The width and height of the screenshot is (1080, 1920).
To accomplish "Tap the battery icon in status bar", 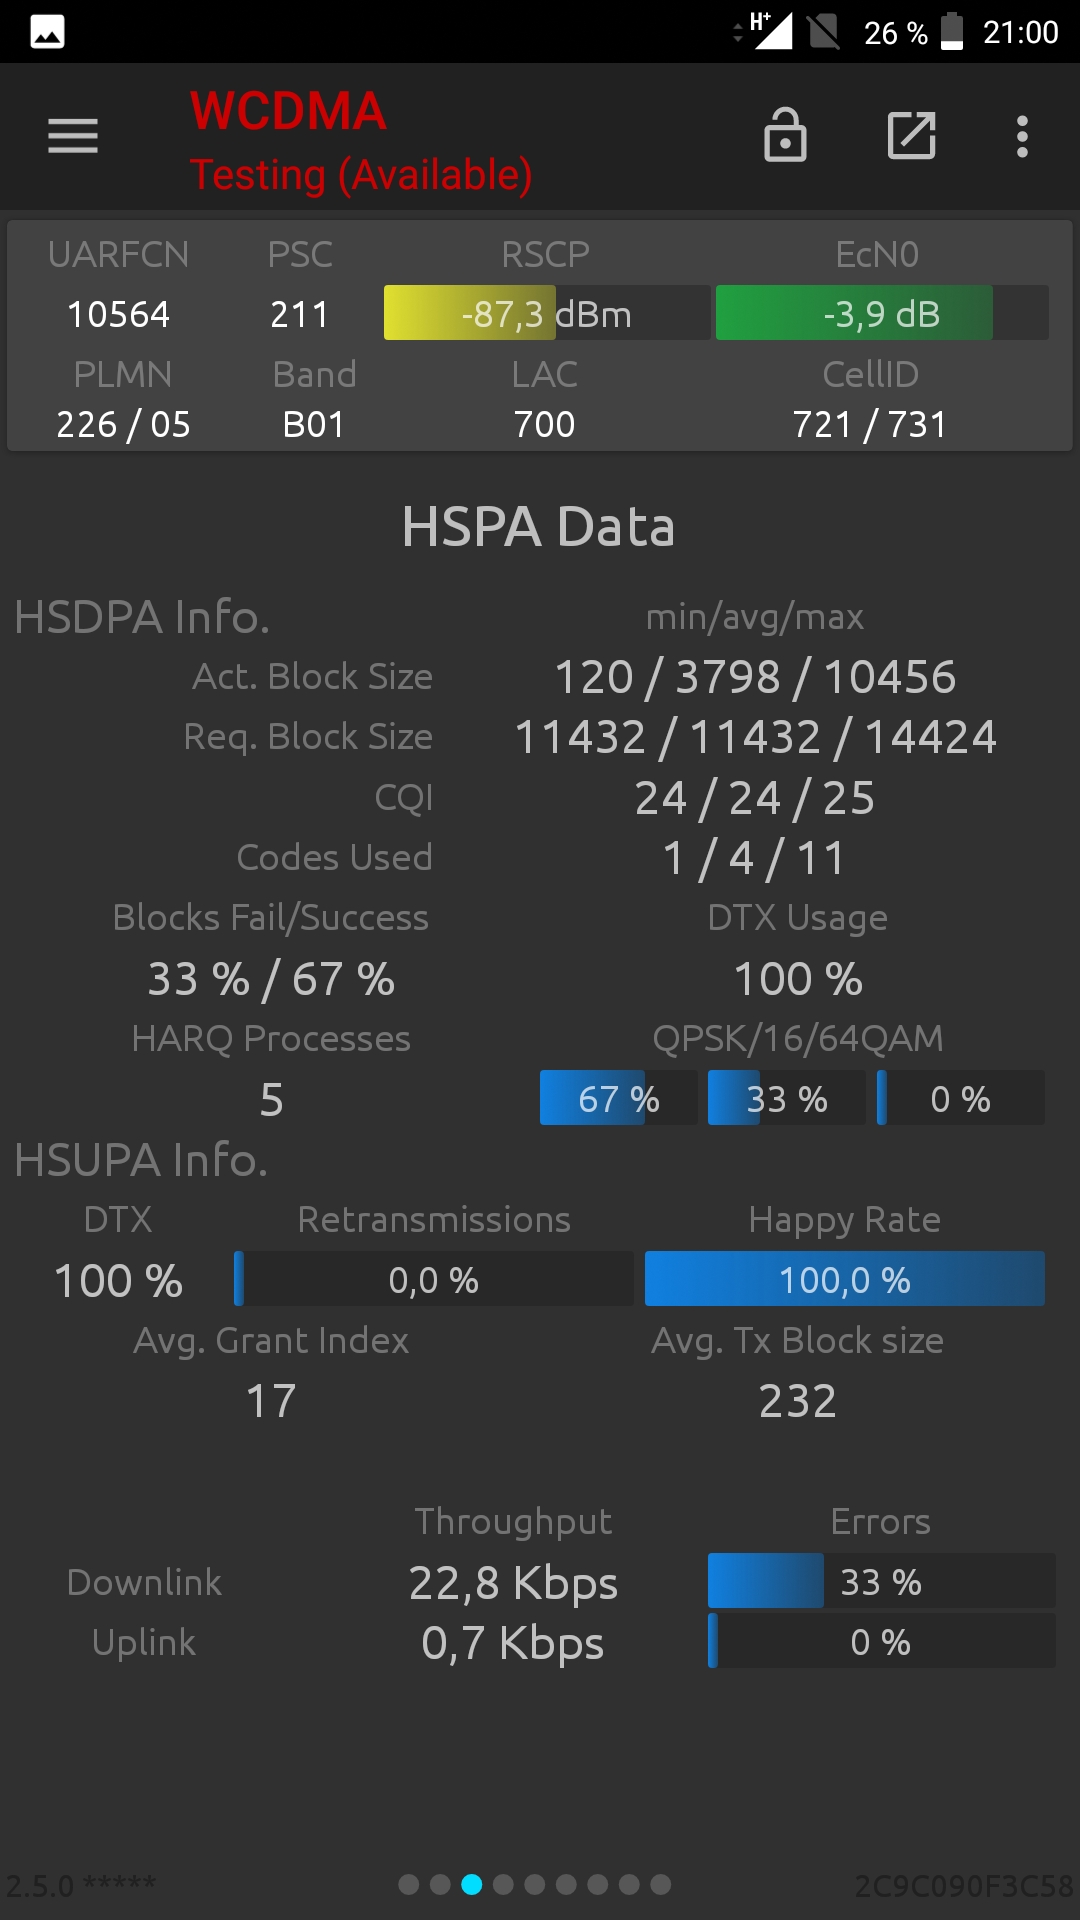I will pos(953,31).
